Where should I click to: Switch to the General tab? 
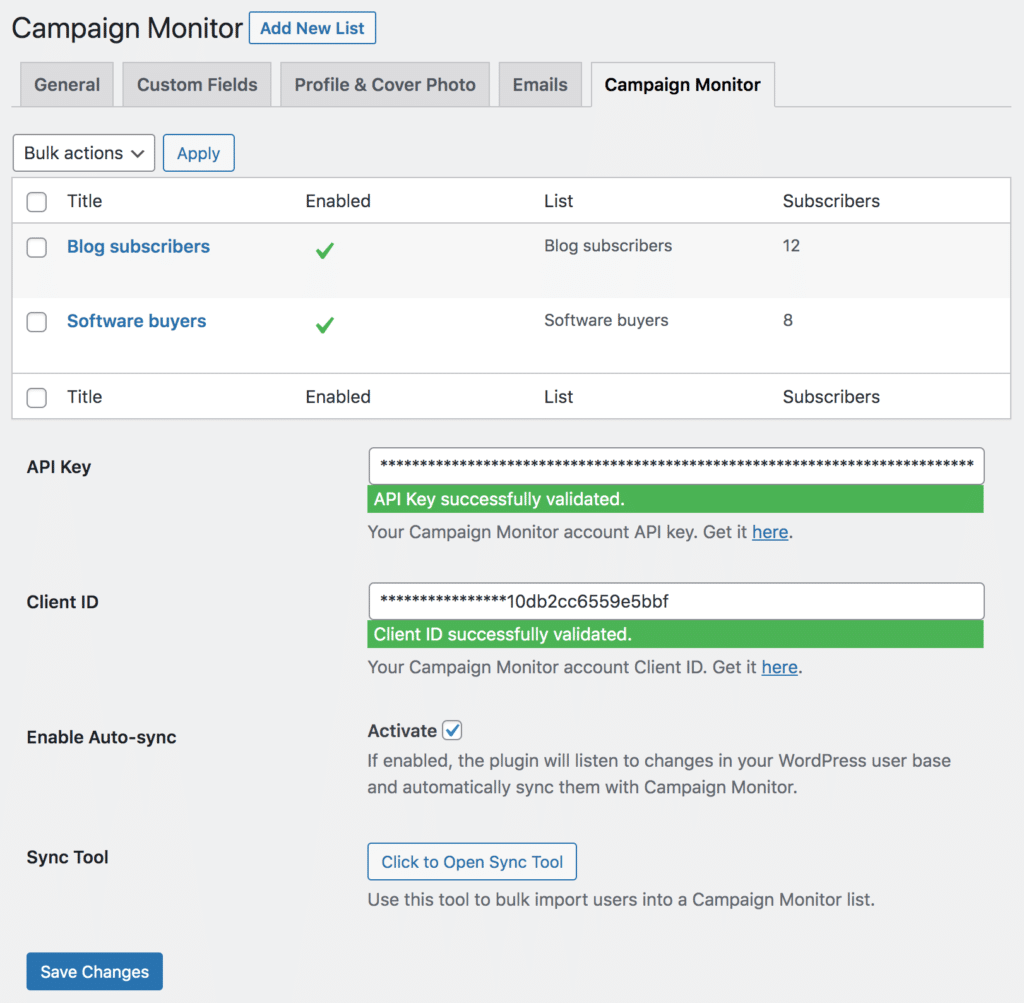pos(67,85)
